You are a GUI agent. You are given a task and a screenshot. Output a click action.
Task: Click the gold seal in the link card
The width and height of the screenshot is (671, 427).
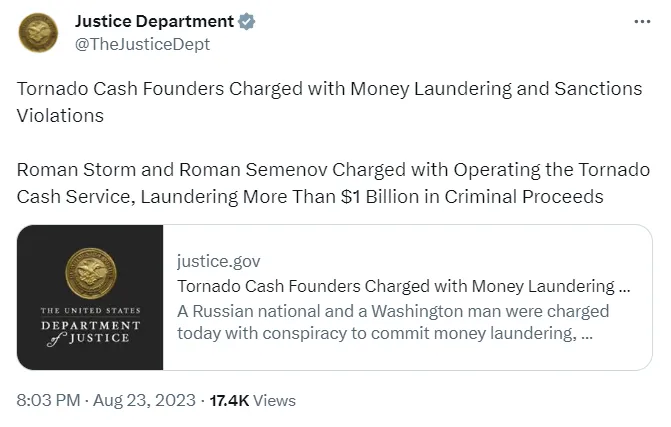90,273
